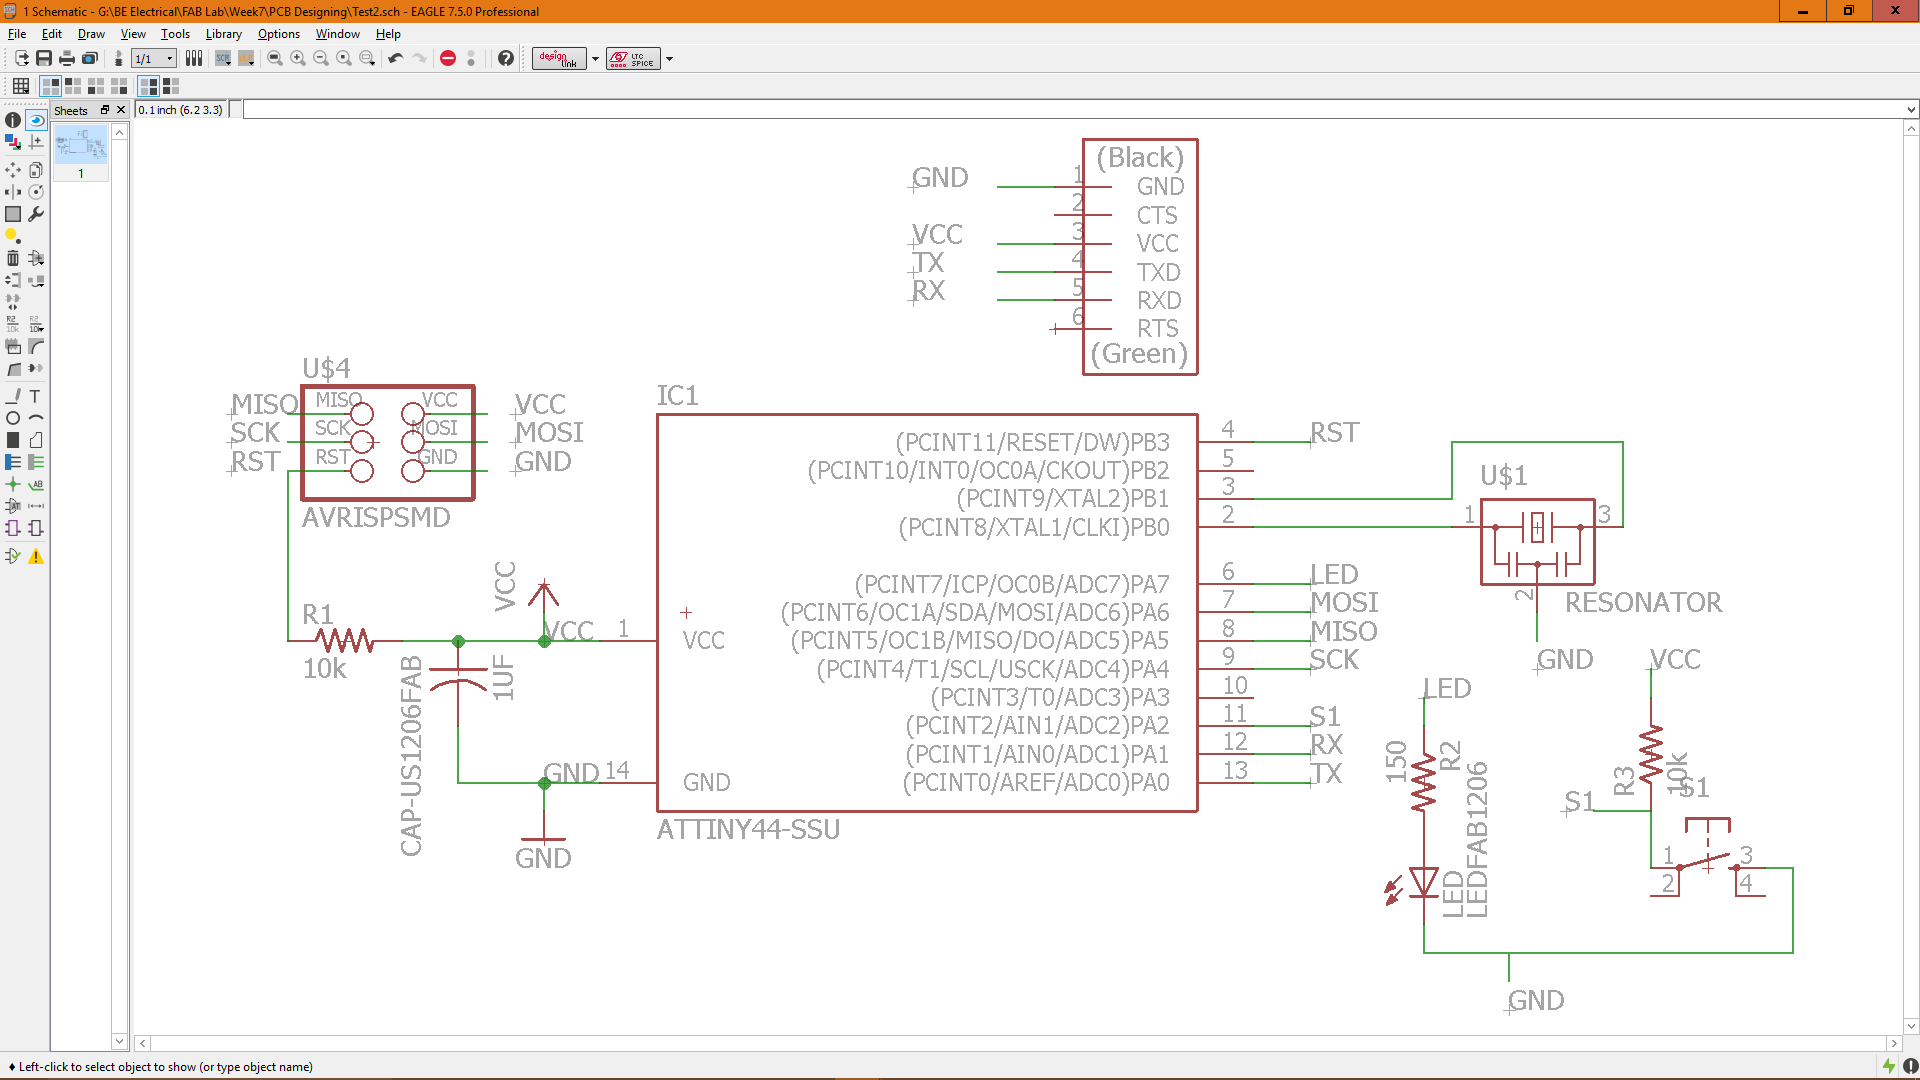This screenshot has height=1080, width=1920.
Task: Click the Zoom in magnifier icon
Action: tap(298, 58)
